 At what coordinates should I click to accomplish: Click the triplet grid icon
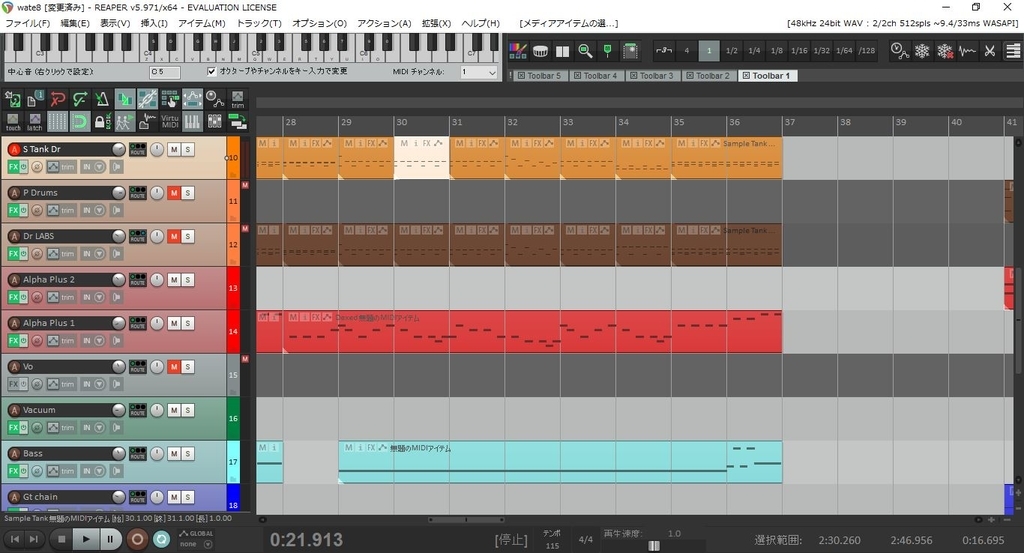pos(664,51)
